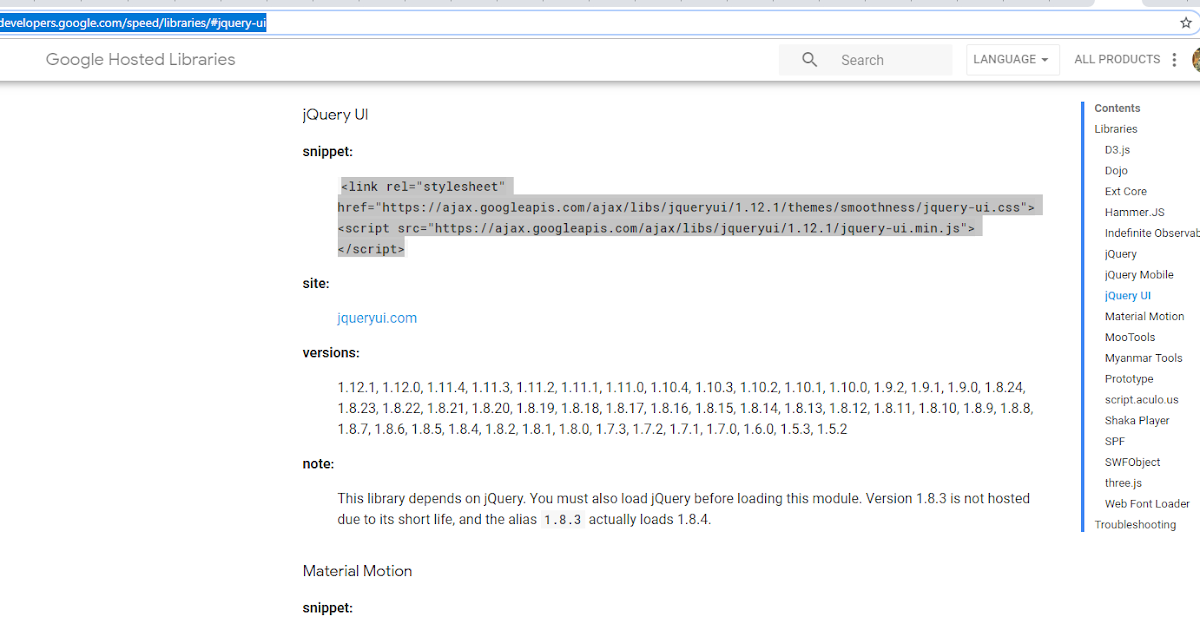Click the "This library depends on jQuery" note
The height and width of the screenshot is (630, 1200).
coord(683,509)
